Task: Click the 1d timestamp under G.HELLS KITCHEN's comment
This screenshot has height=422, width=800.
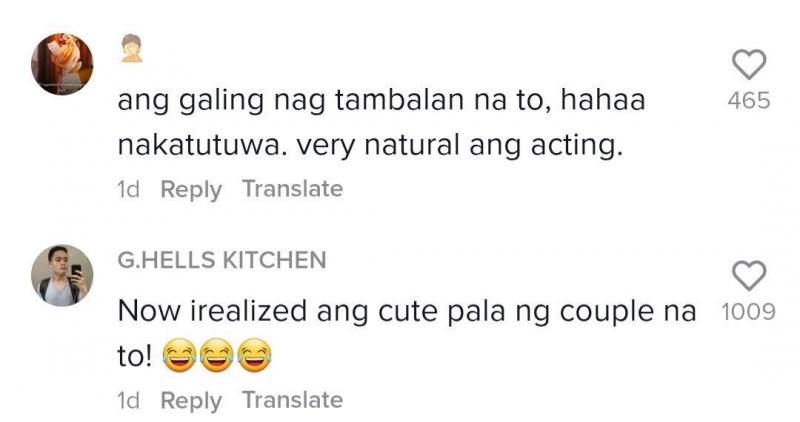Action: point(130,400)
